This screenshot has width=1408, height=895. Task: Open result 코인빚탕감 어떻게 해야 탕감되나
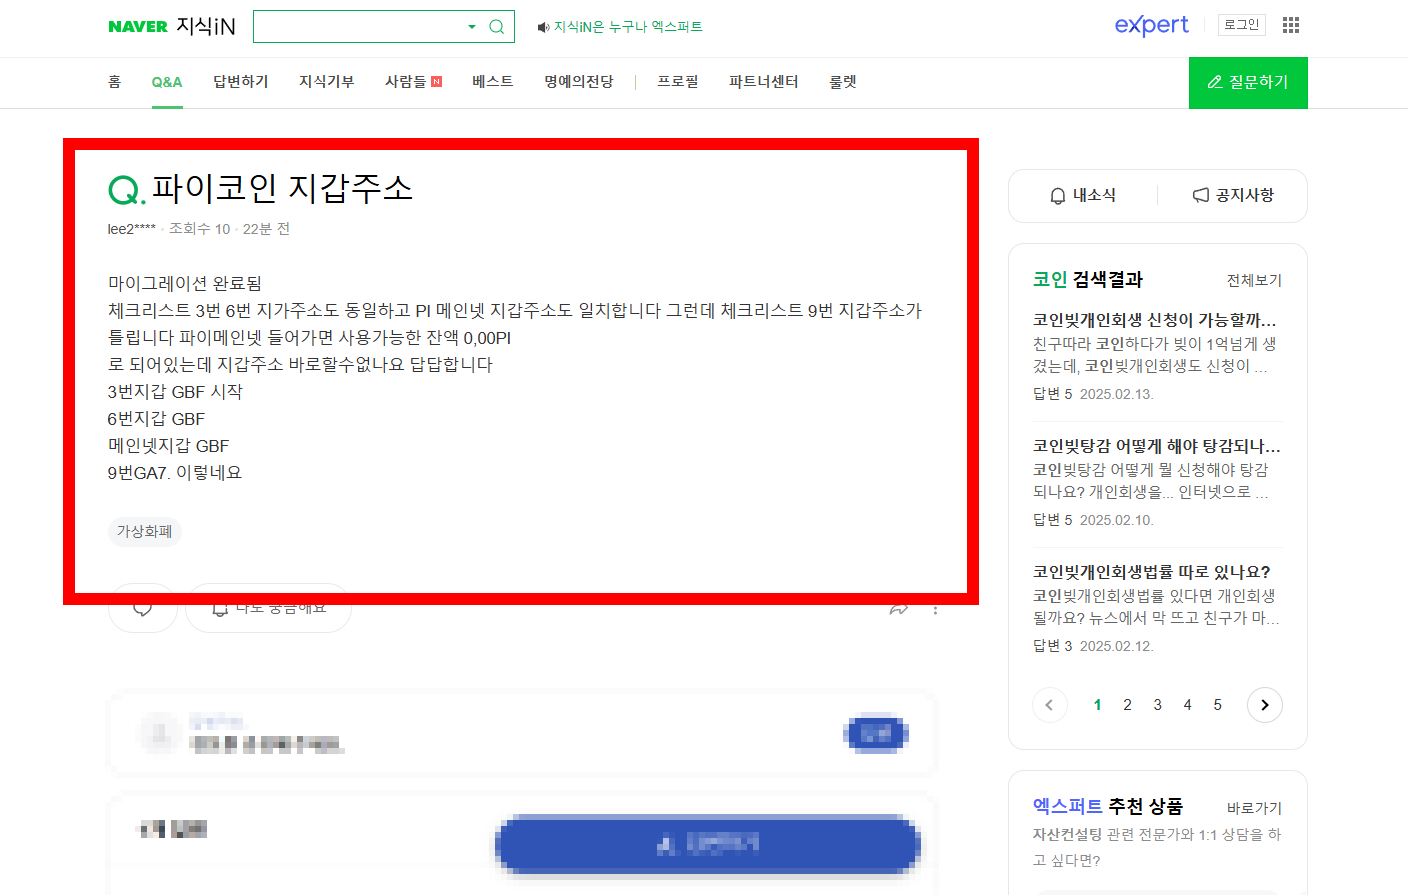click(x=1157, y=446)
